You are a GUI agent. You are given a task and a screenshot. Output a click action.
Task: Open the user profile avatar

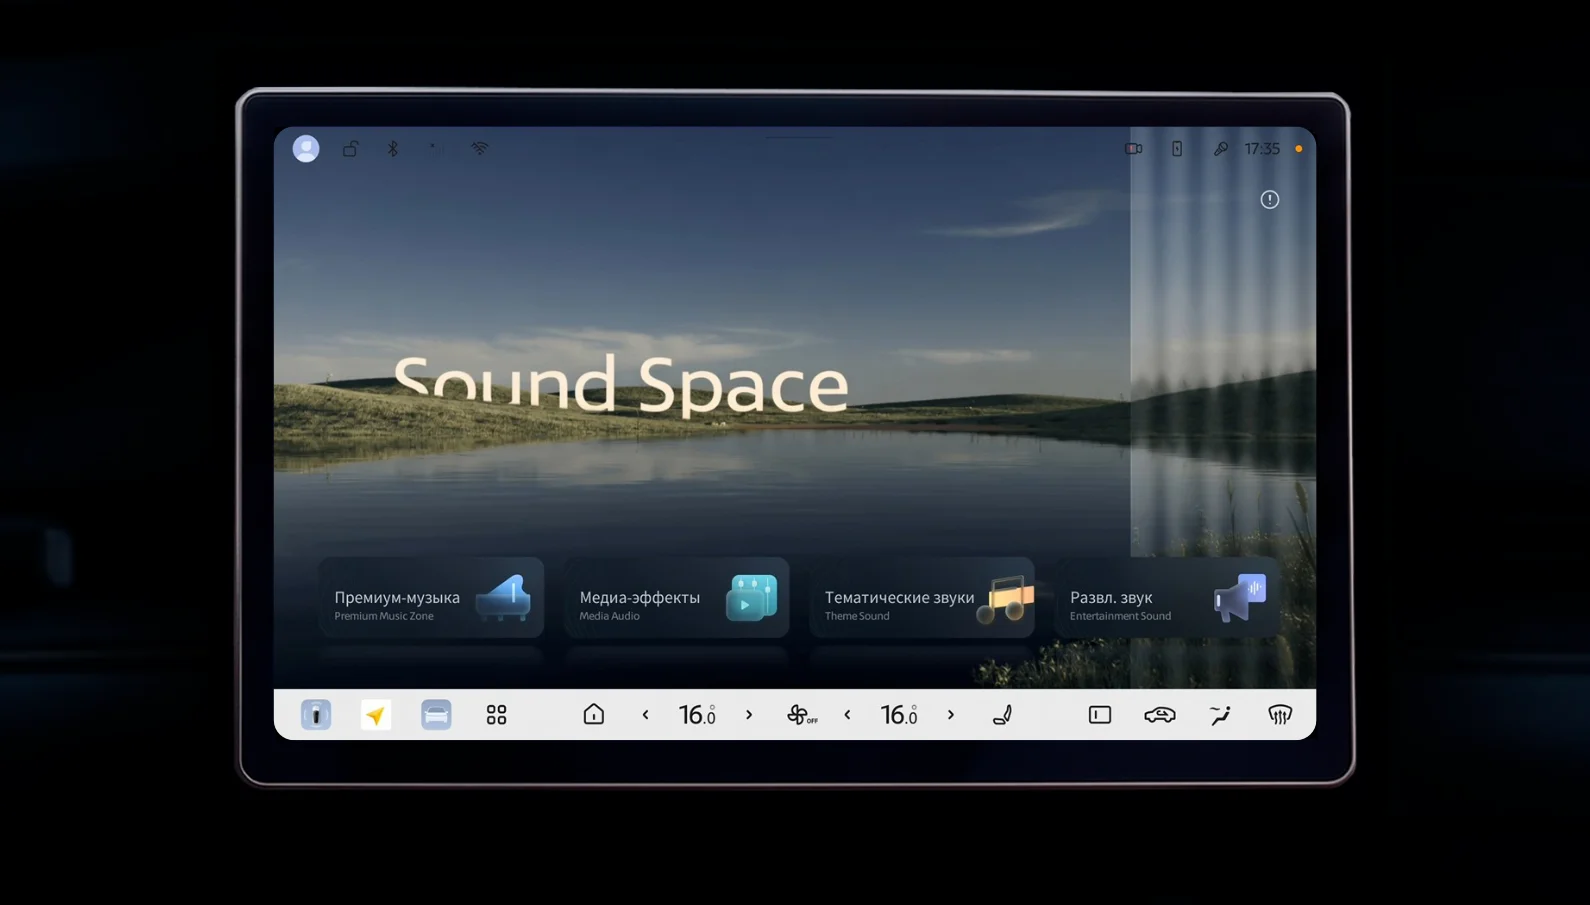pyautogui.click(x=306, y=148)
